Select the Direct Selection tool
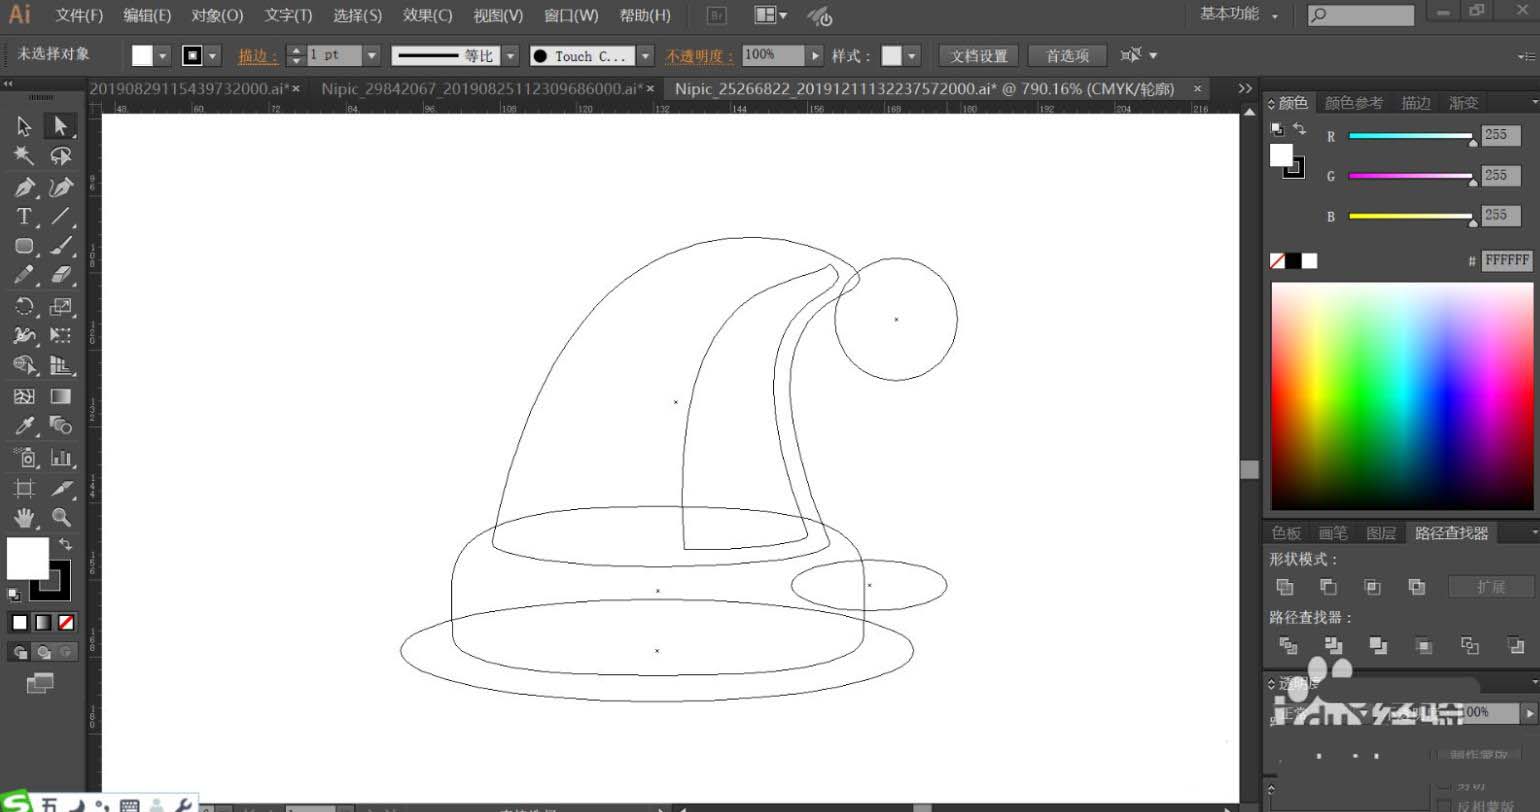Image resolution: width=1540 pixels, height=812 pixels. coord(61,126)
